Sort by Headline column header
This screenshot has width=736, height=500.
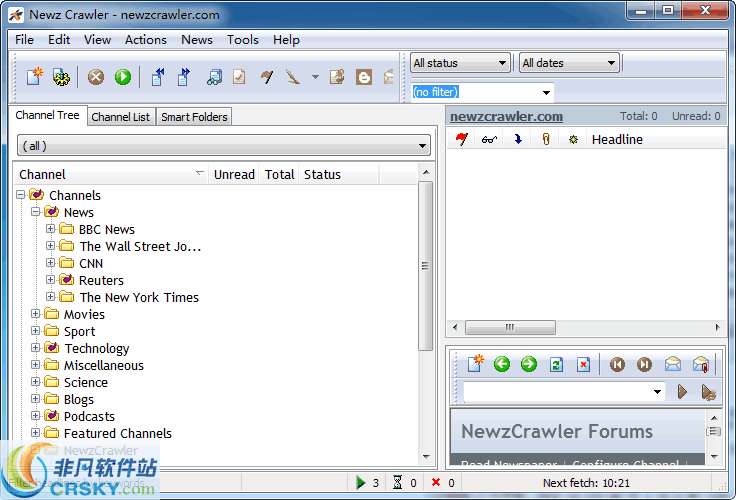pyautogui.click(x=617, y=139)
